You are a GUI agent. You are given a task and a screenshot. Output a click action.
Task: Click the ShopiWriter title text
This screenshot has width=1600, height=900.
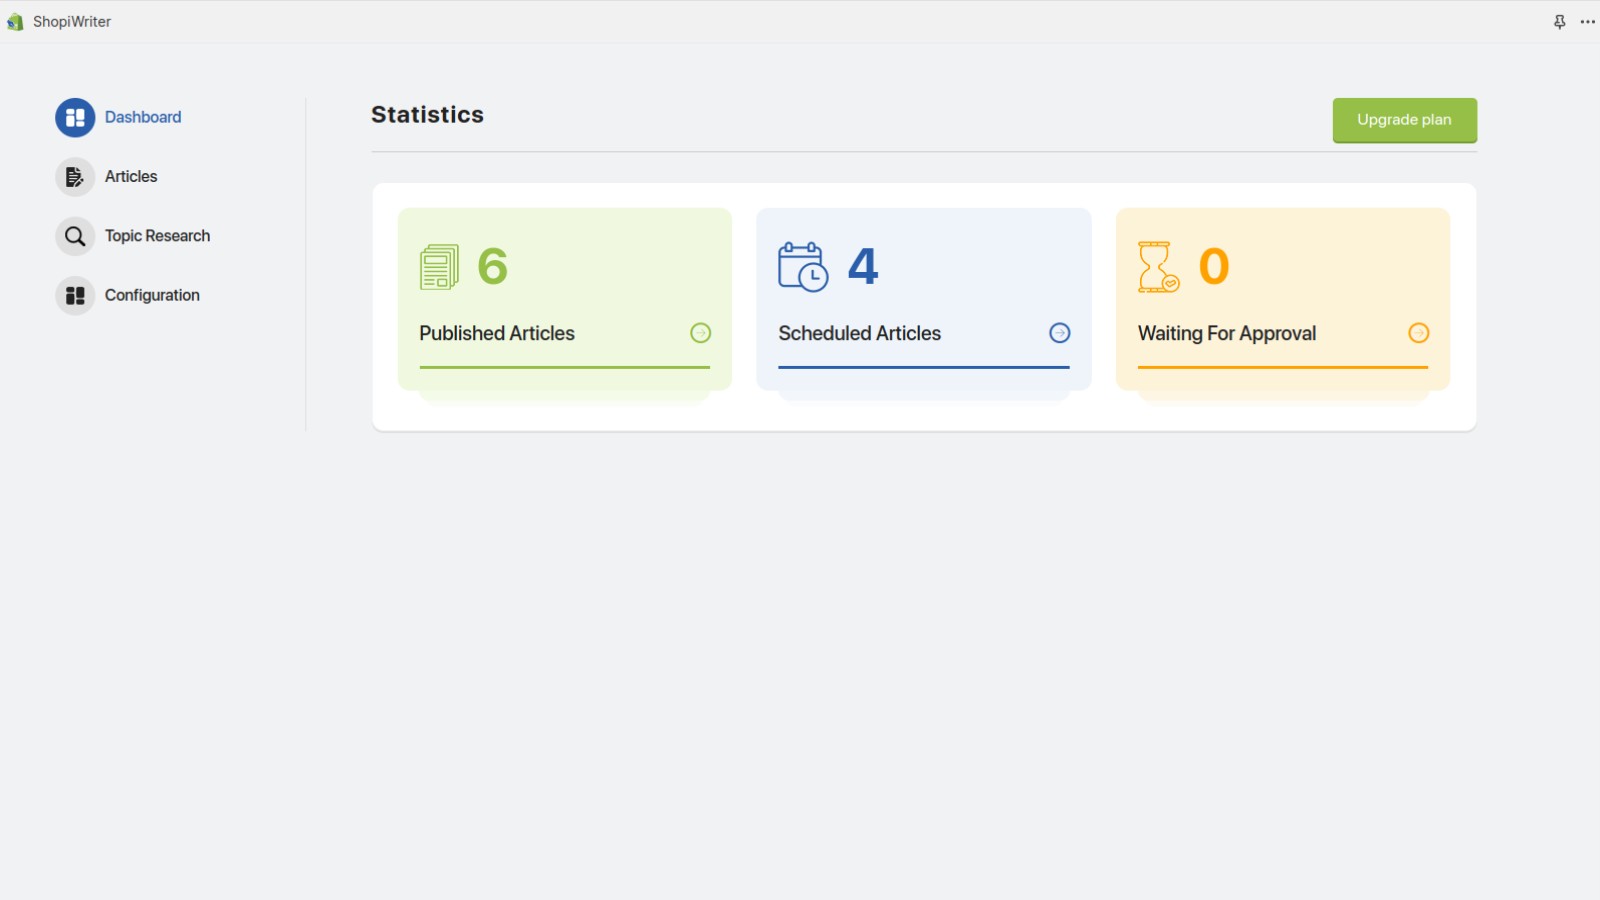(72, 22)
